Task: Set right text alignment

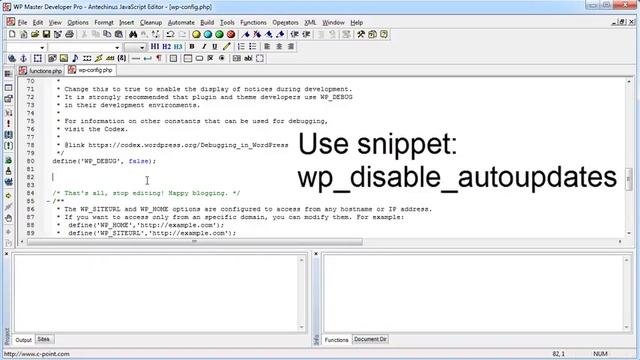Action: [x=291, y=47]
